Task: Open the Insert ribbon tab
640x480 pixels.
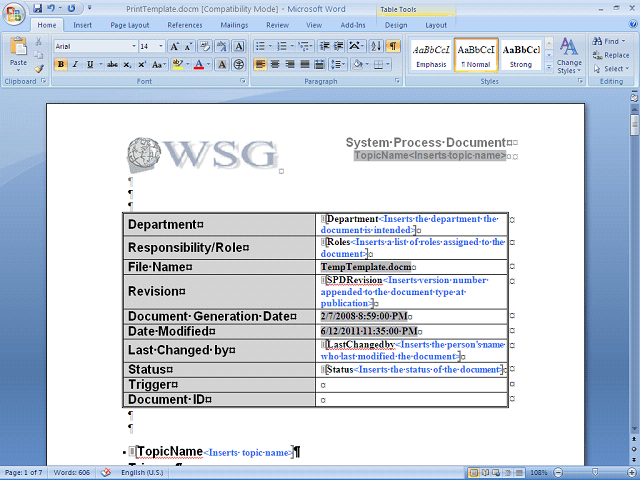Action: pyautogui.click(x=82, y=25)
